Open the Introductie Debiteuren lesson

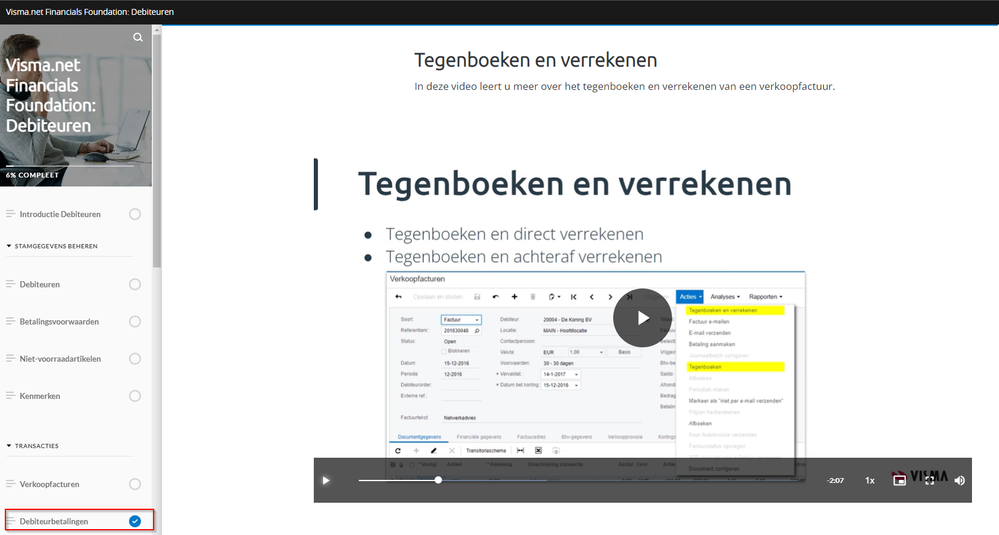(x=60, y=214)
